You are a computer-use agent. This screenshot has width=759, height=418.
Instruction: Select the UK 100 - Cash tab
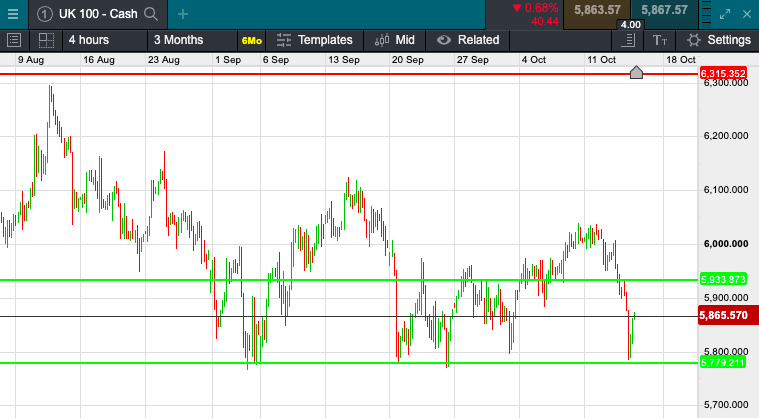[98, 14]
